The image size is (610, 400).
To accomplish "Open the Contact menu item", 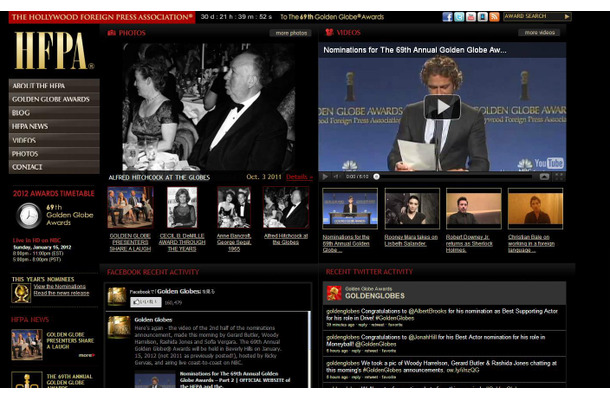I will [54, 167].
